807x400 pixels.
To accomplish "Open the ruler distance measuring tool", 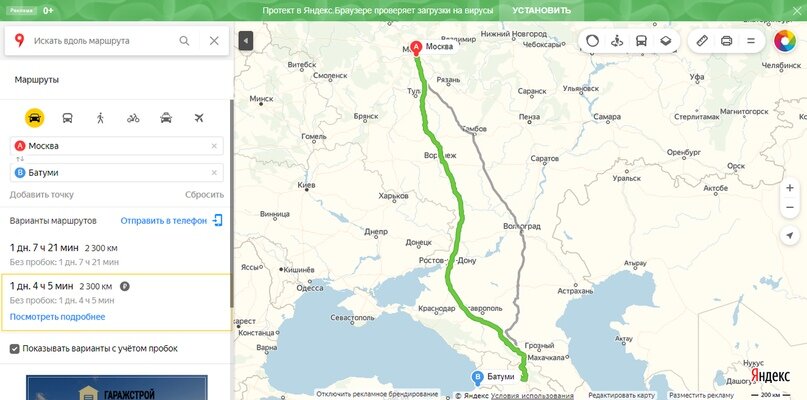I will point(702,41).
